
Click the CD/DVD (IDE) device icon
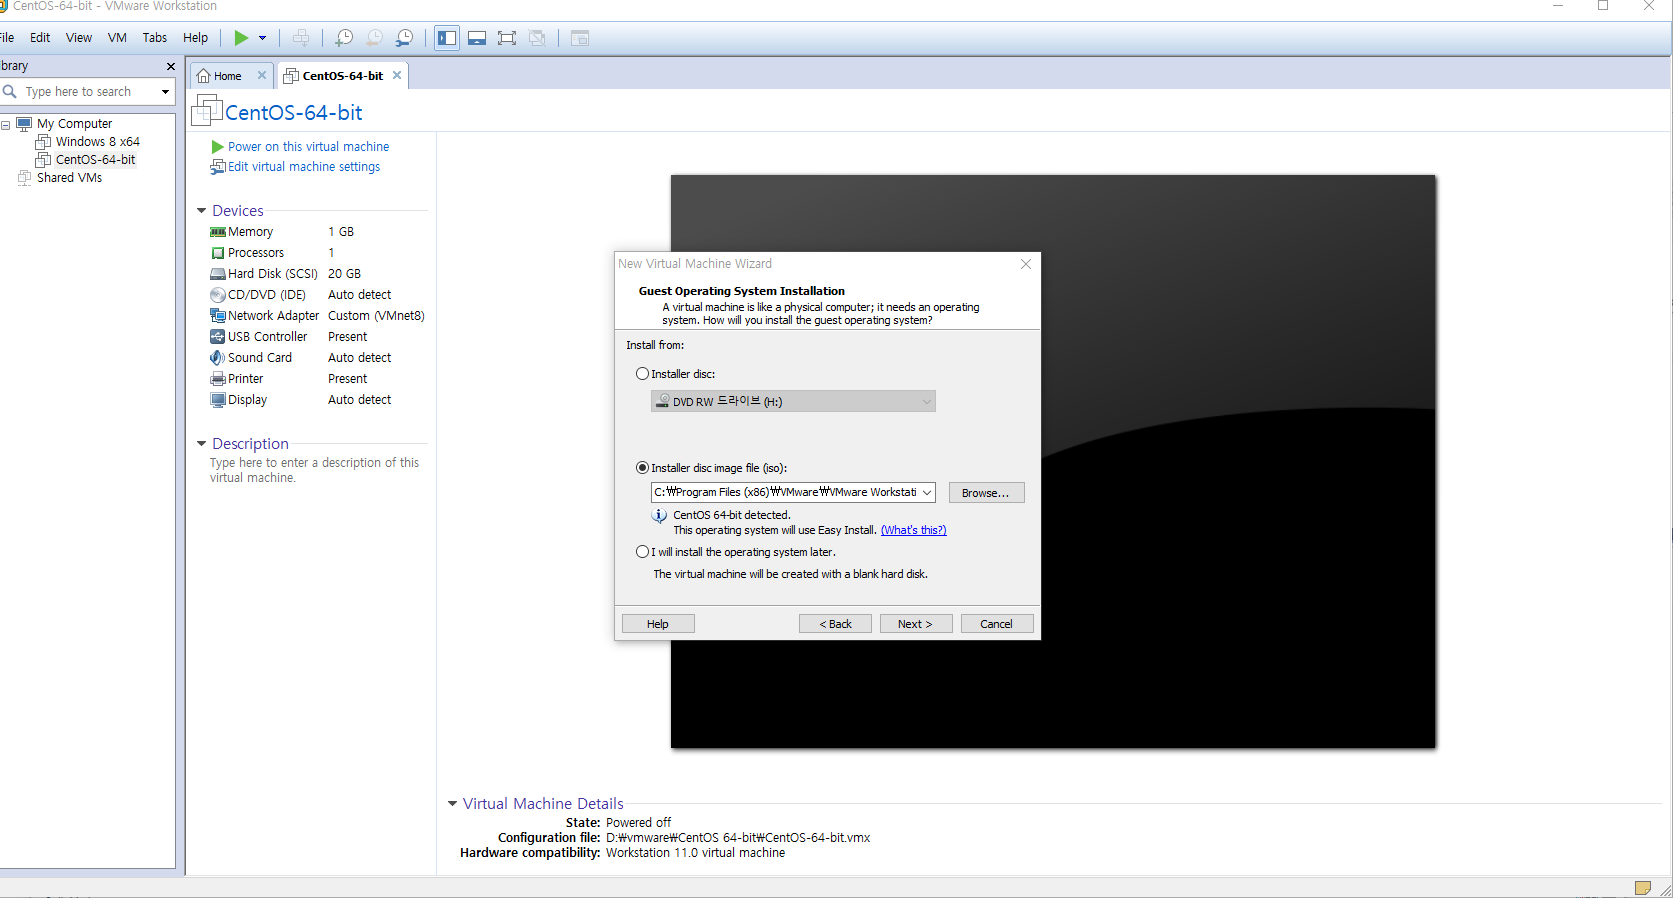[x=218, y=295]
